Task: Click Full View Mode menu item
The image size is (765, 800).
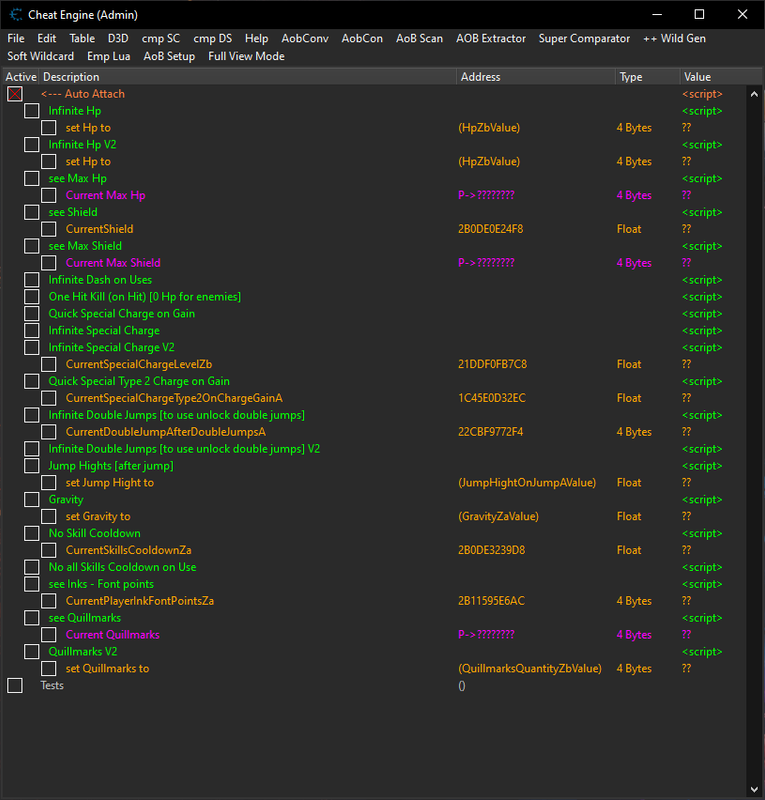Action: coord(246,57)
